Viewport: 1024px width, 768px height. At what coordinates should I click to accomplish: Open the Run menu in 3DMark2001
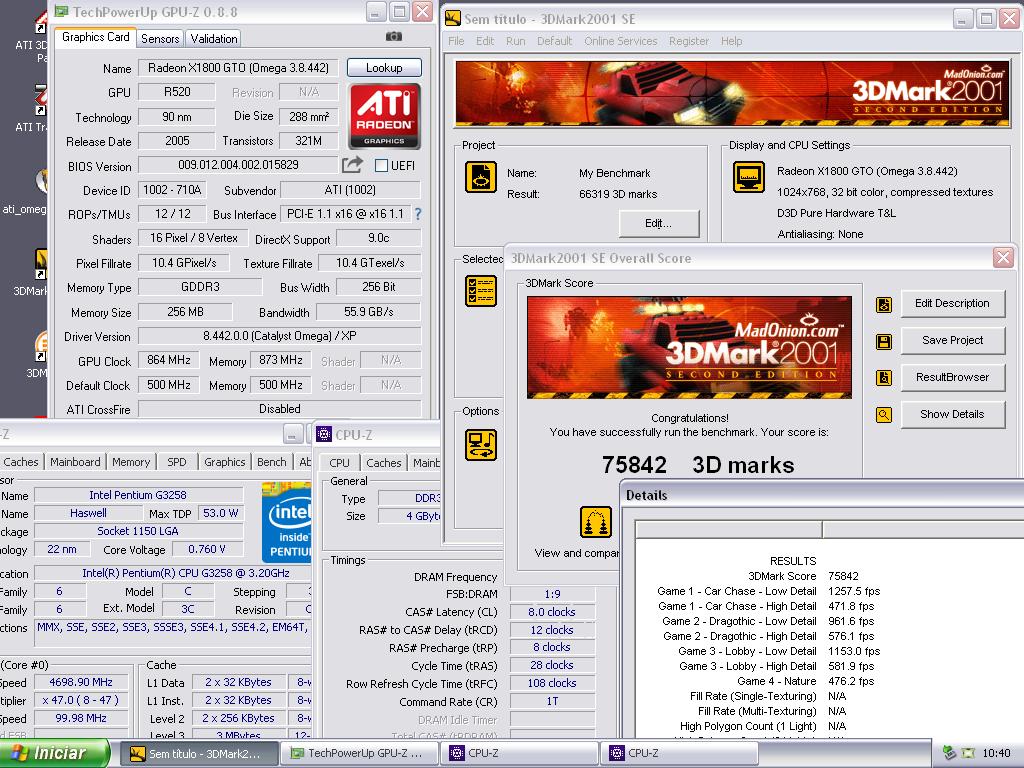click(515, 41)
